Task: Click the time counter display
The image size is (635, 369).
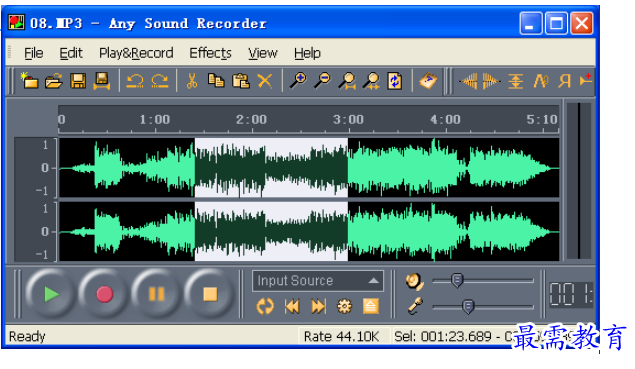Action: click(571, 294)
